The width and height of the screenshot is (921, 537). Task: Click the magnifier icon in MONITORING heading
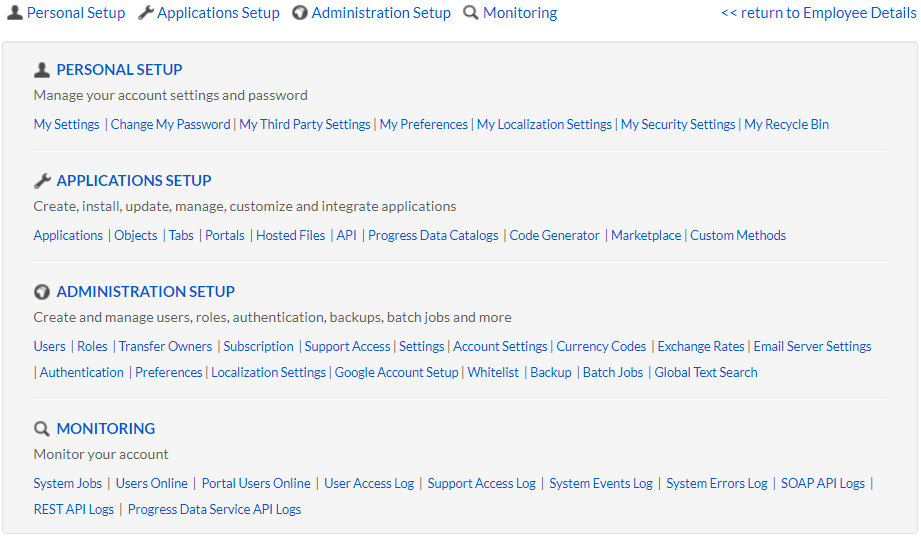42,429
